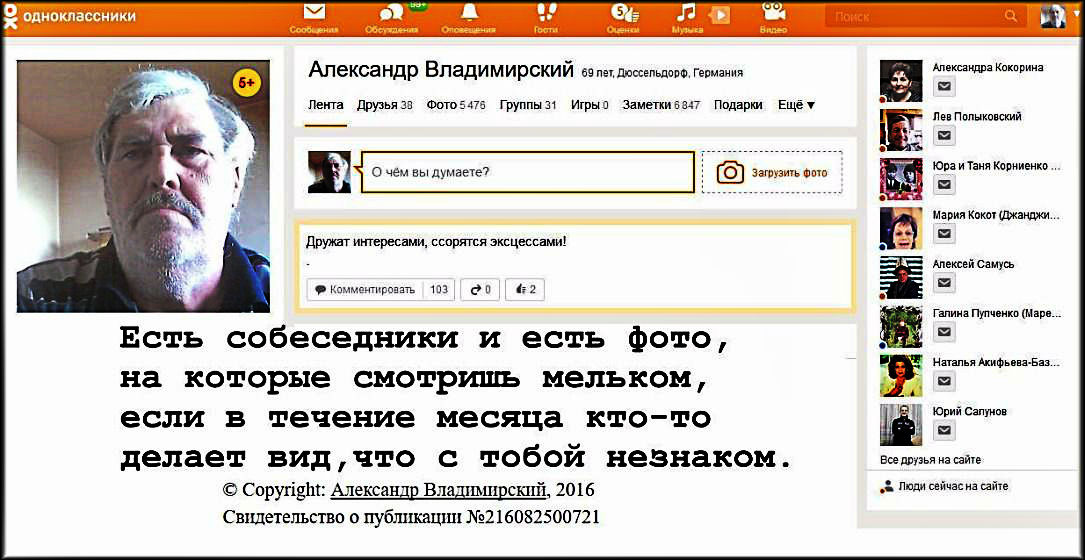Viewport: 1085px width, 560px height.
Task: Click the Класс like button showing 2
Action: [525, 289]
